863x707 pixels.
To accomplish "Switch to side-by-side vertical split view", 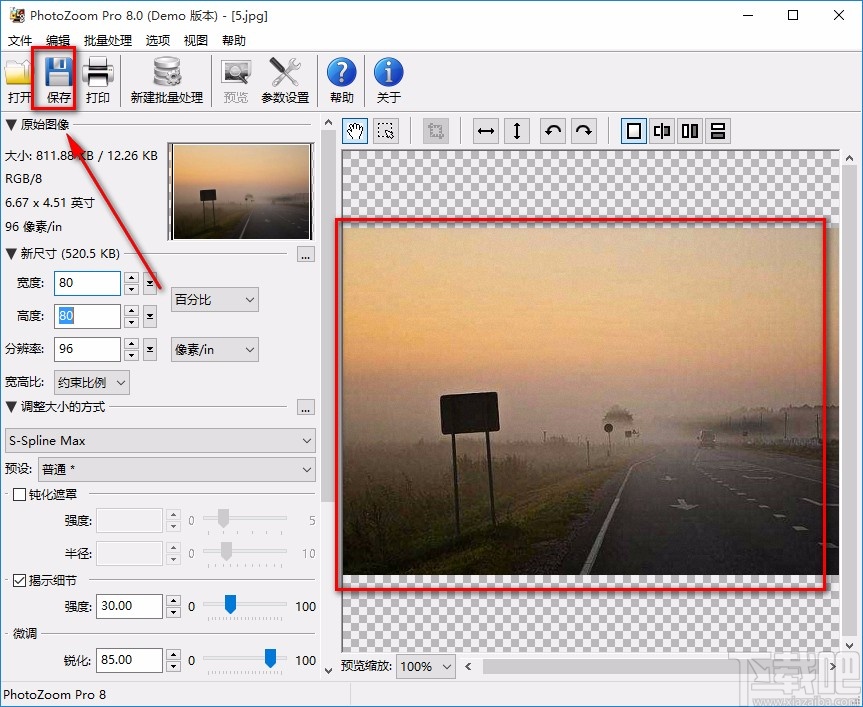I will click(x=690, y=131).
